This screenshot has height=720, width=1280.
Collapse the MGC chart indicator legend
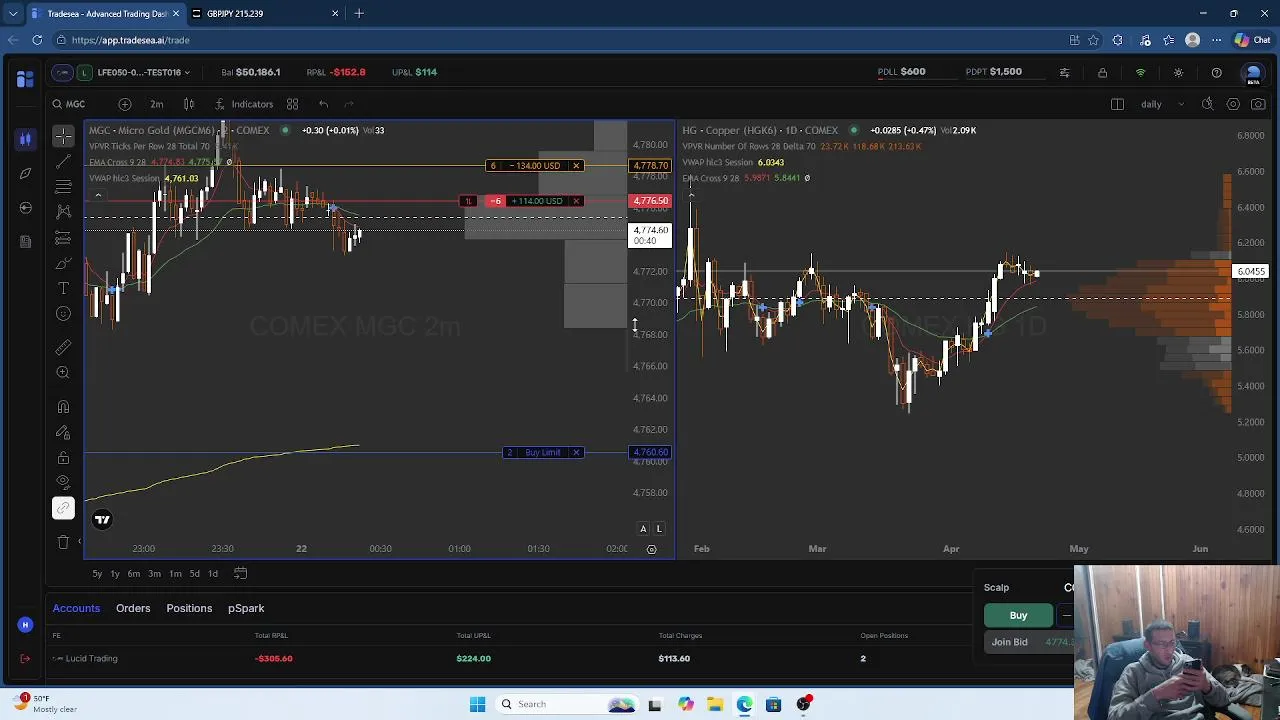(97, 195)
